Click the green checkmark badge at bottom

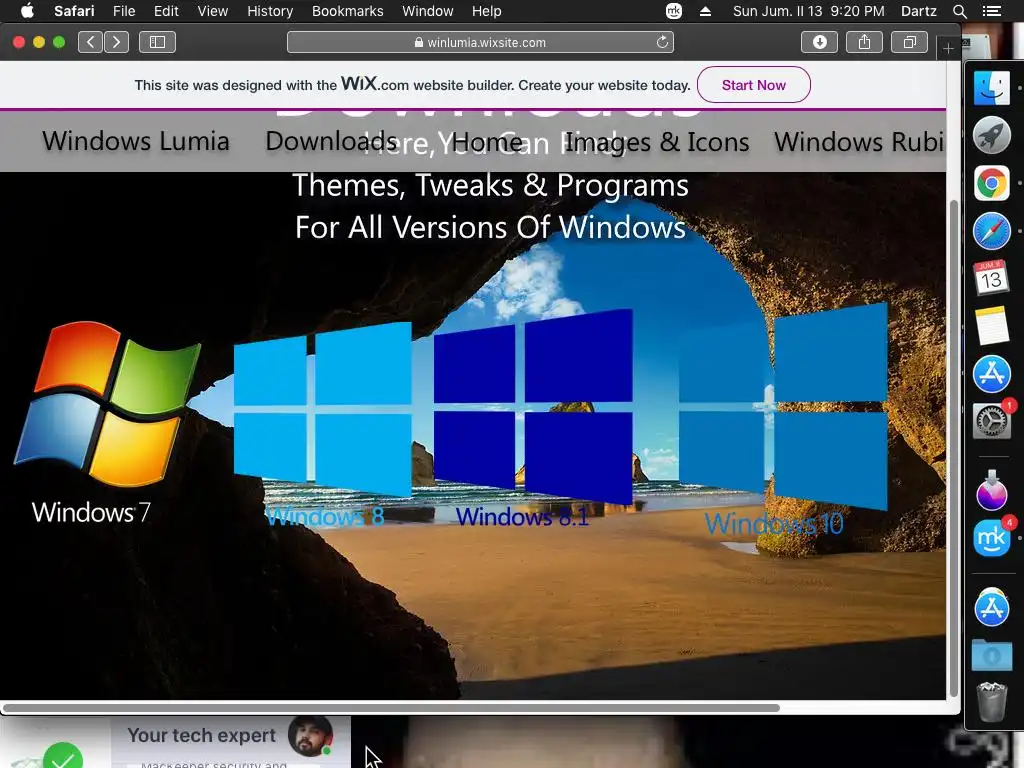(63, 758)
